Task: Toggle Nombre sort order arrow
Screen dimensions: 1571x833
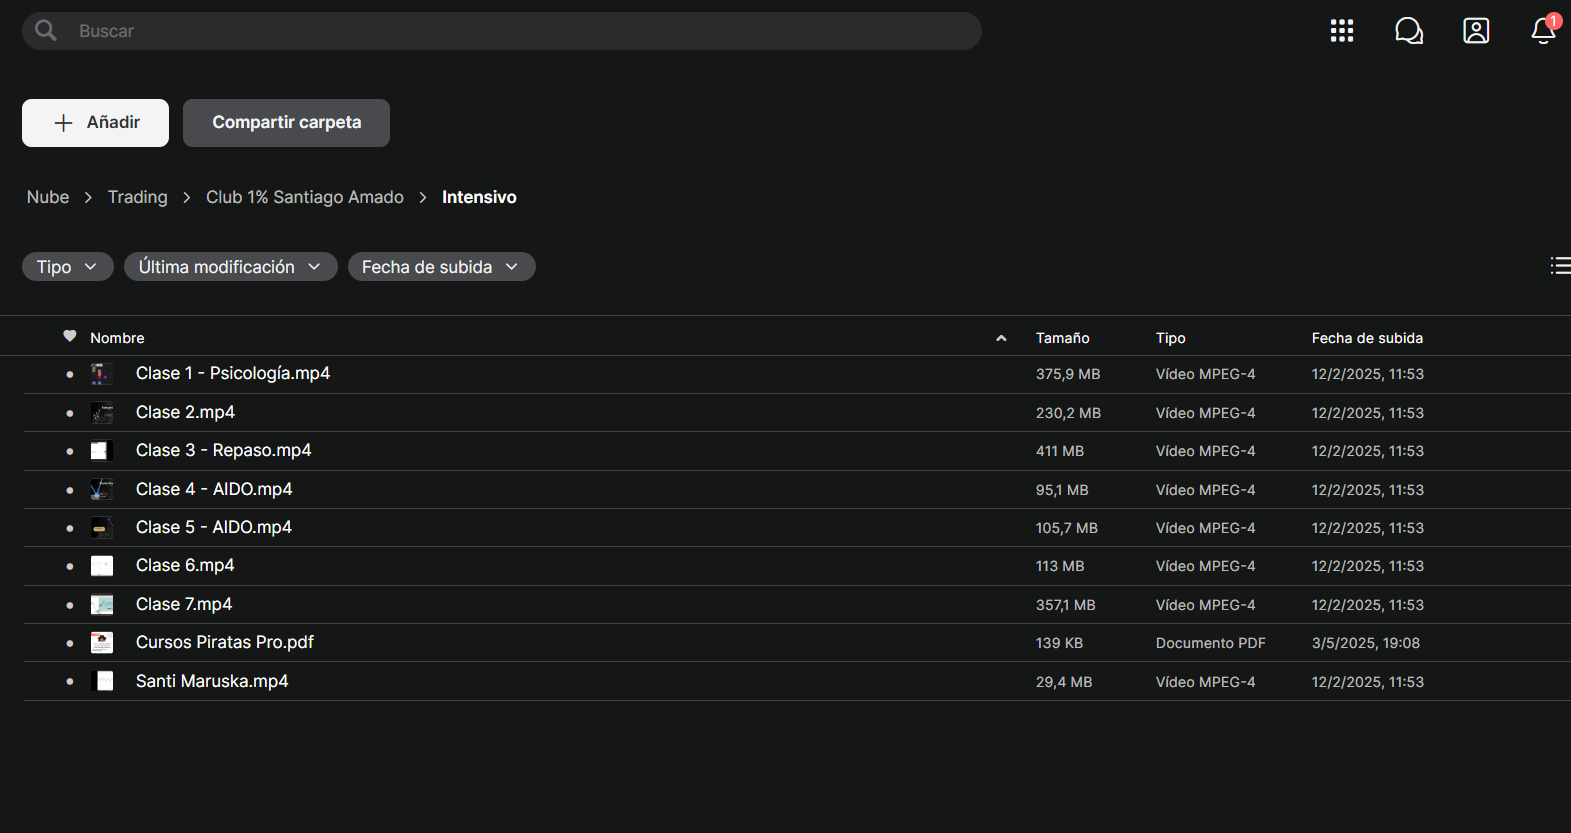Action: 1001,338
